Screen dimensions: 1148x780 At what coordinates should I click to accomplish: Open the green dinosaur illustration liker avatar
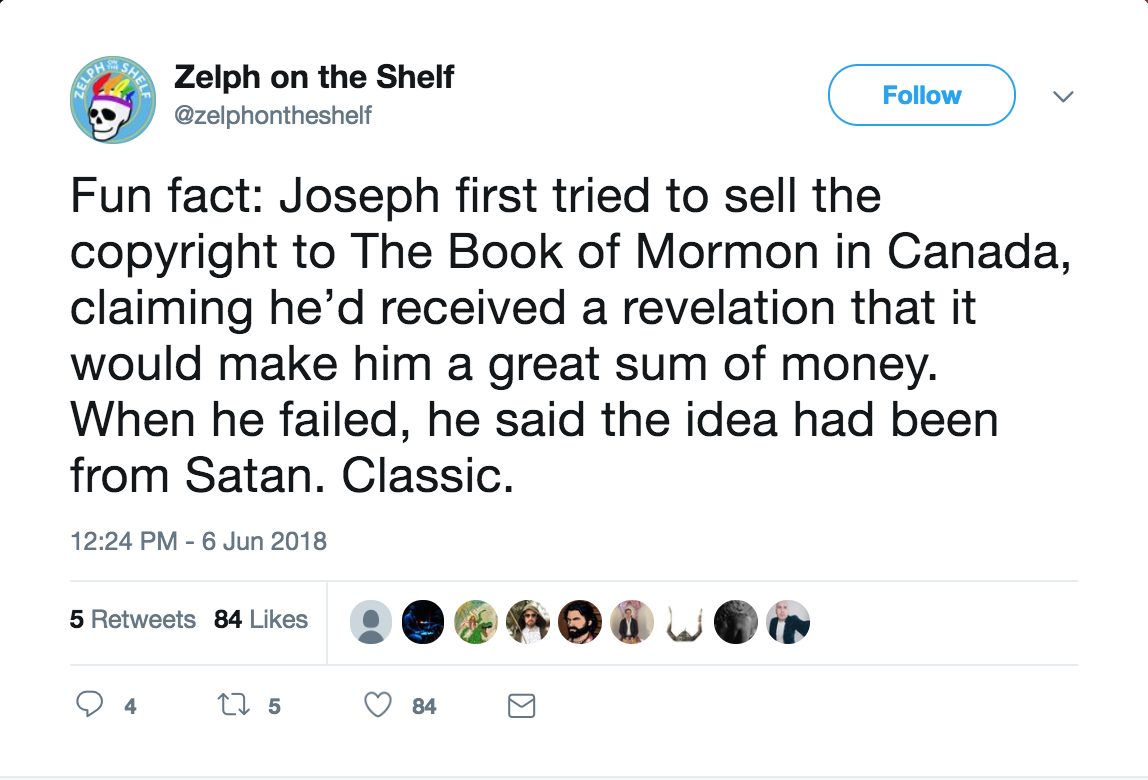click(x=475, y=623)
